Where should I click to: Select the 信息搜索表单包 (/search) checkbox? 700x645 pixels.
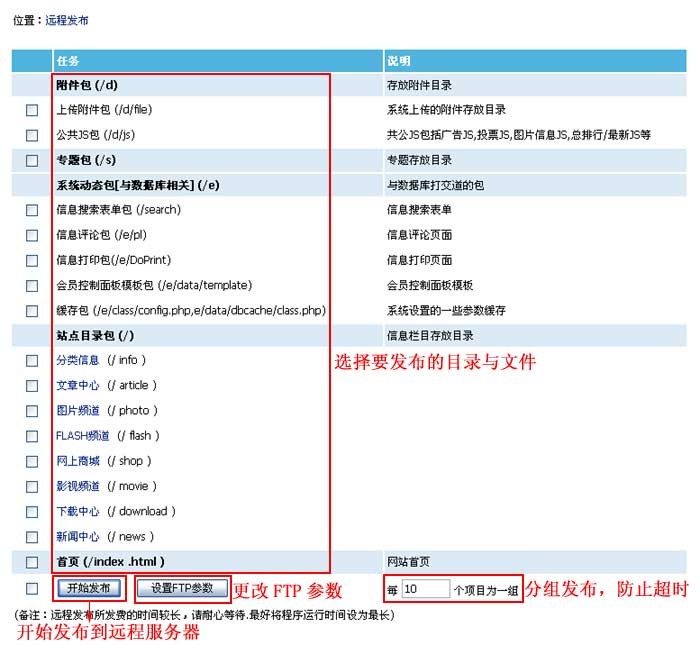click(x=32, y=210)
